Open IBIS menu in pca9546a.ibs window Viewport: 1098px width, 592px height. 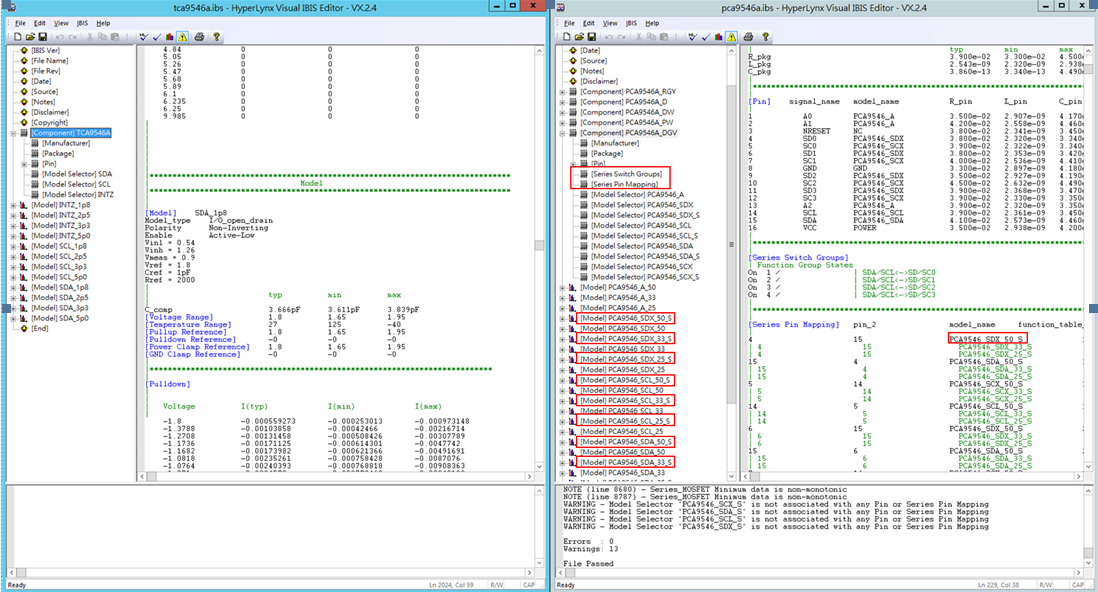click(632, 23)
